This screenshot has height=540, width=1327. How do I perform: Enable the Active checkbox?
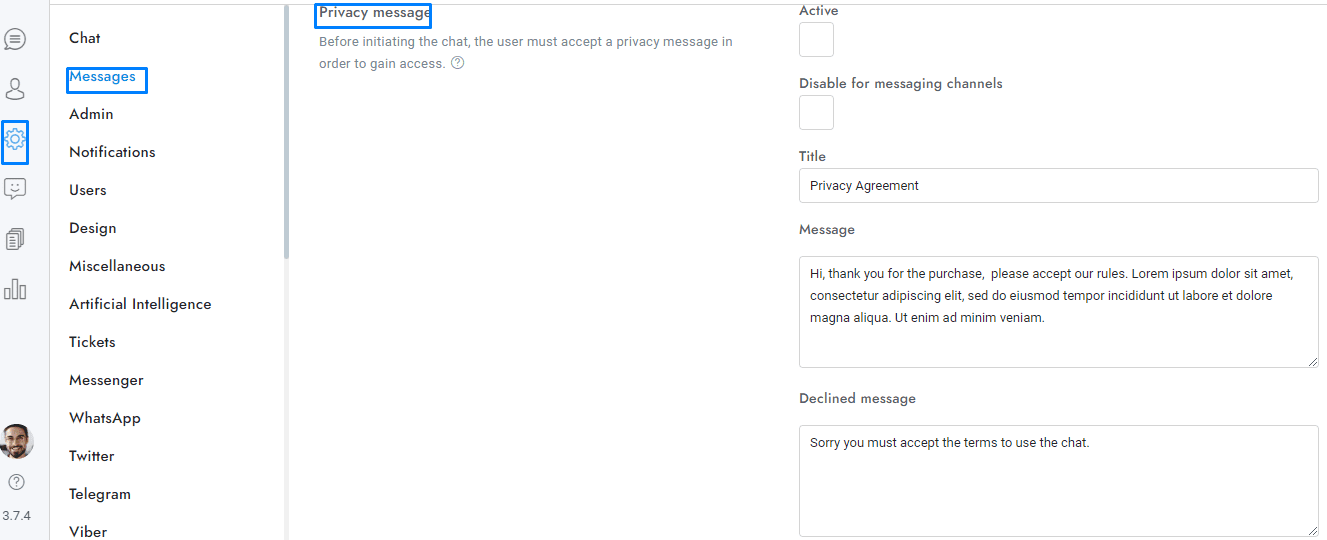(816, 40)
